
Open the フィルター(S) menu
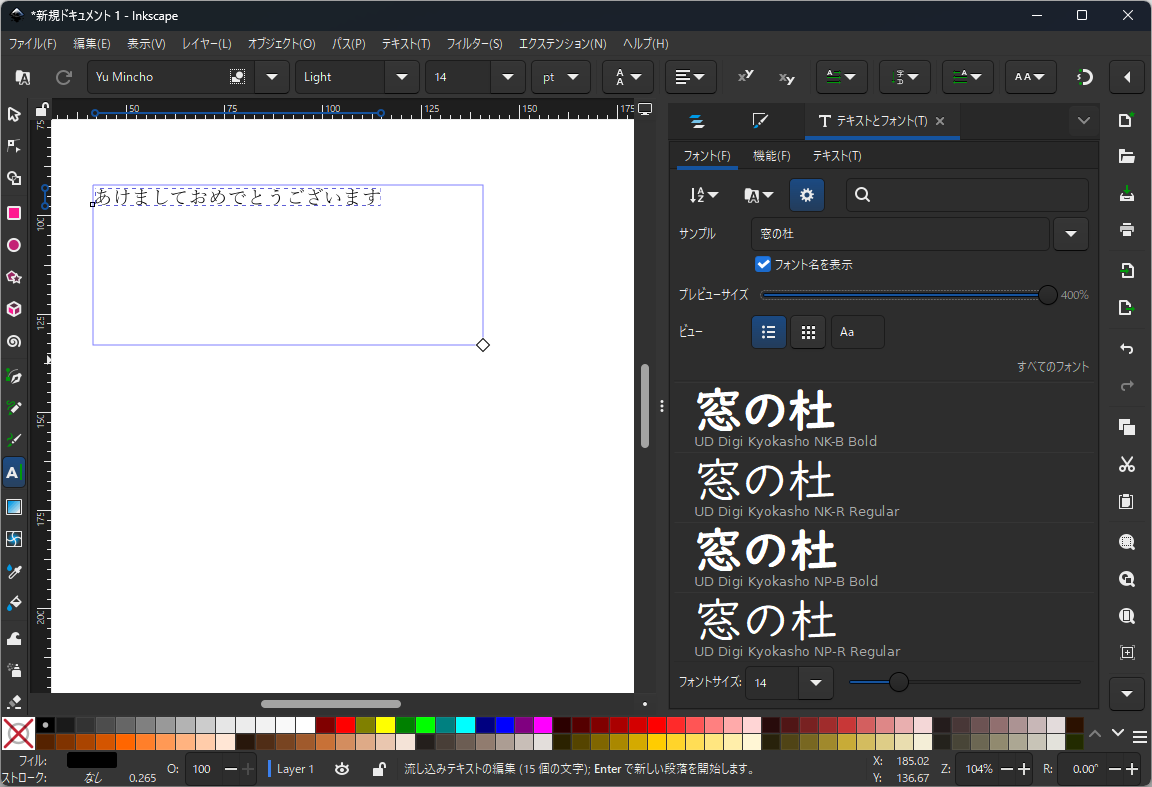475,43
